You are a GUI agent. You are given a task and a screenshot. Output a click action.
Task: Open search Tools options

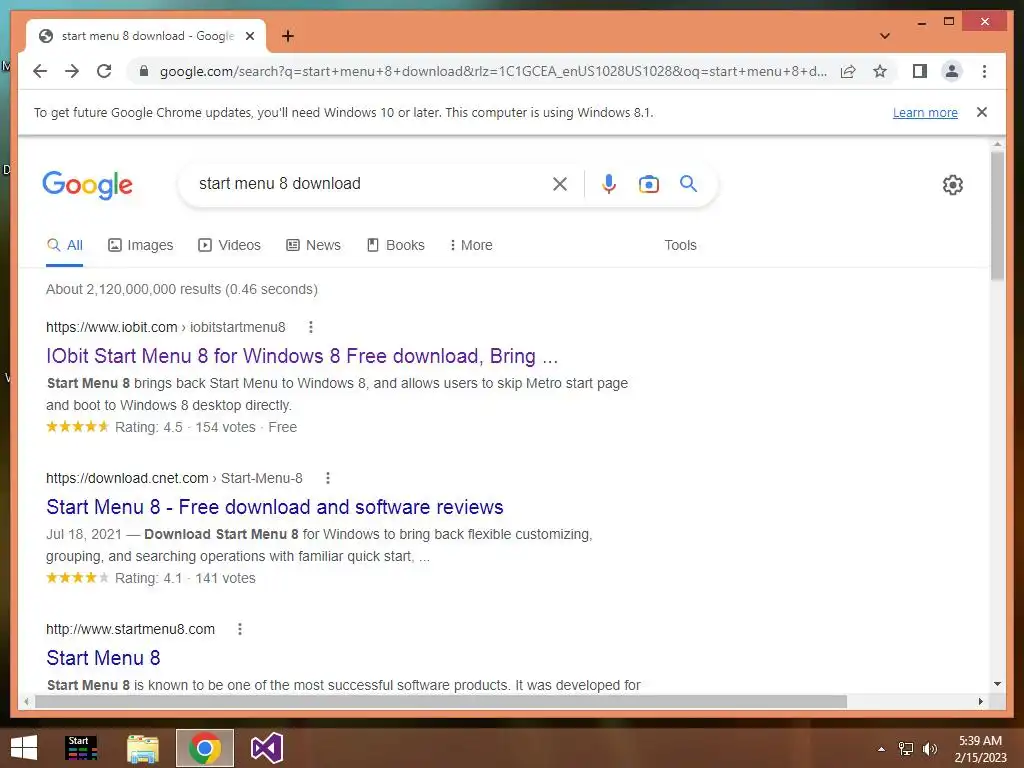[680, 246]
